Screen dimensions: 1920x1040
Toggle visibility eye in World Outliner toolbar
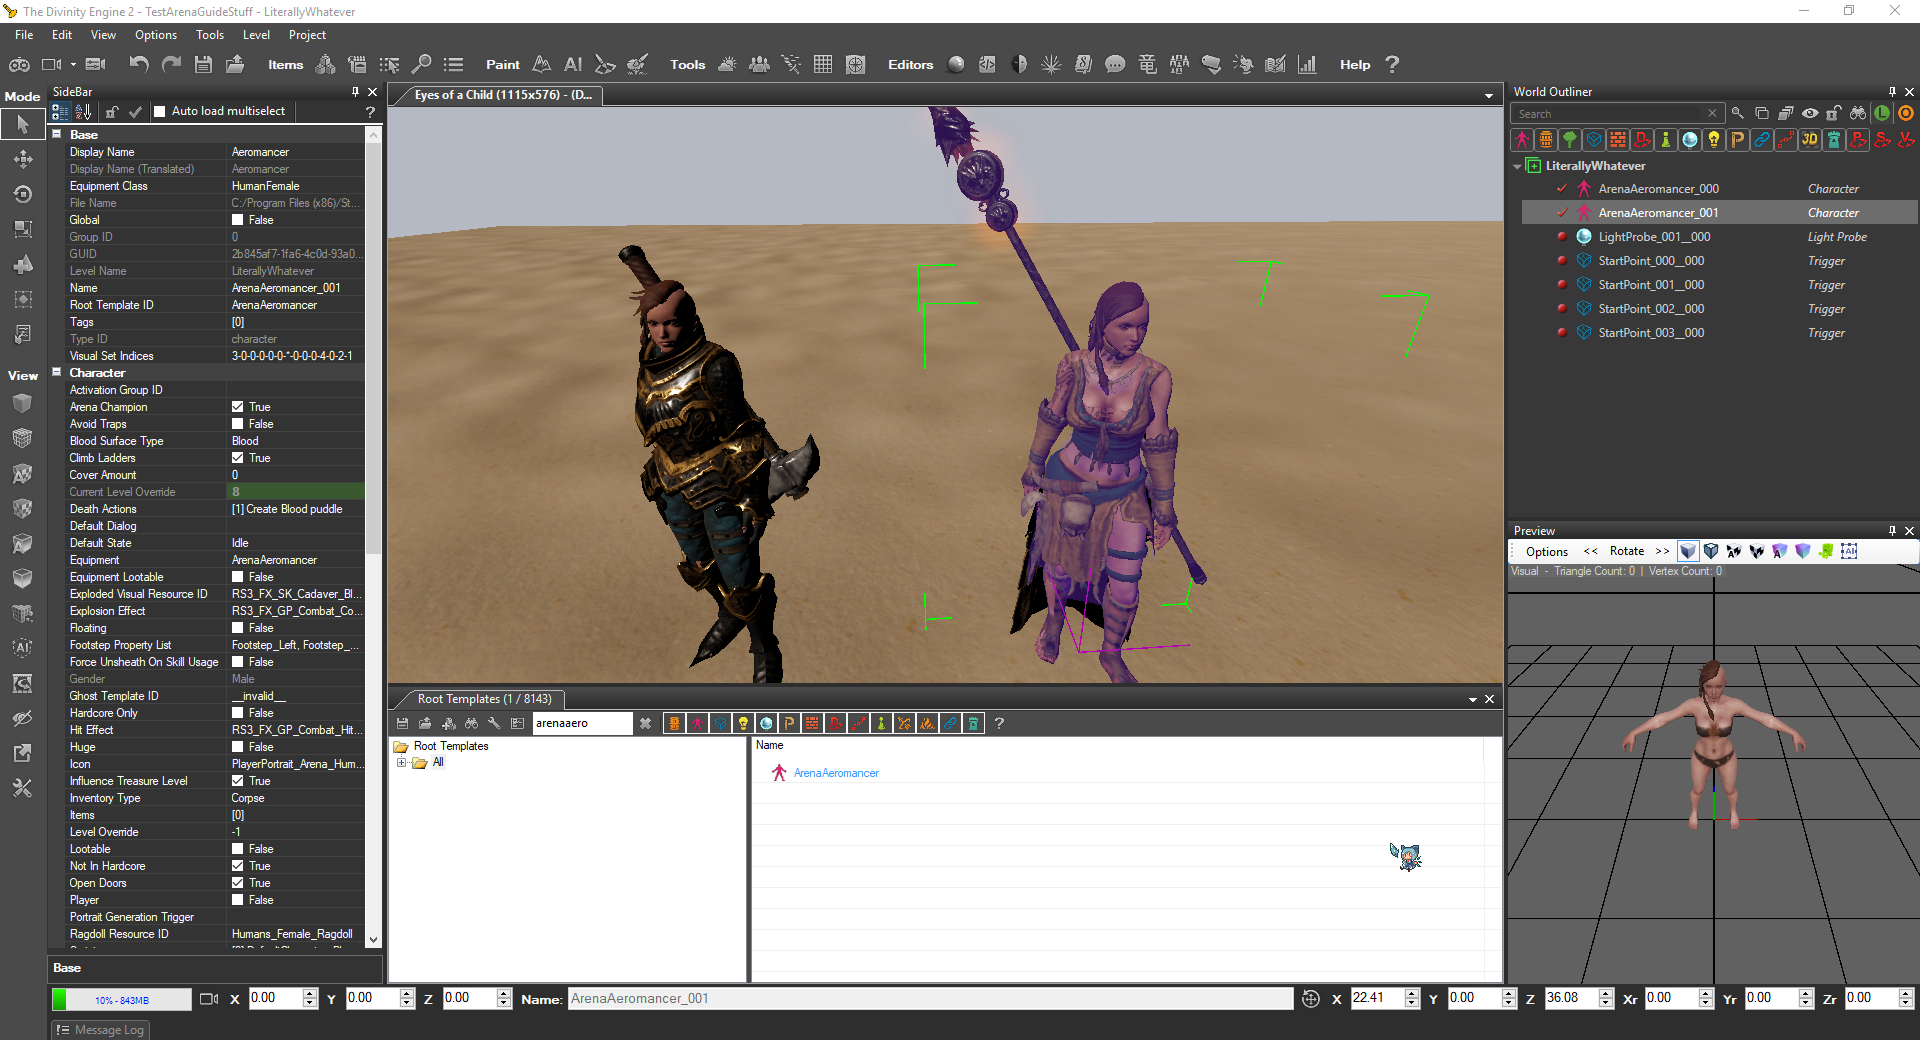pyautogui.click(x=1810, y=113)
